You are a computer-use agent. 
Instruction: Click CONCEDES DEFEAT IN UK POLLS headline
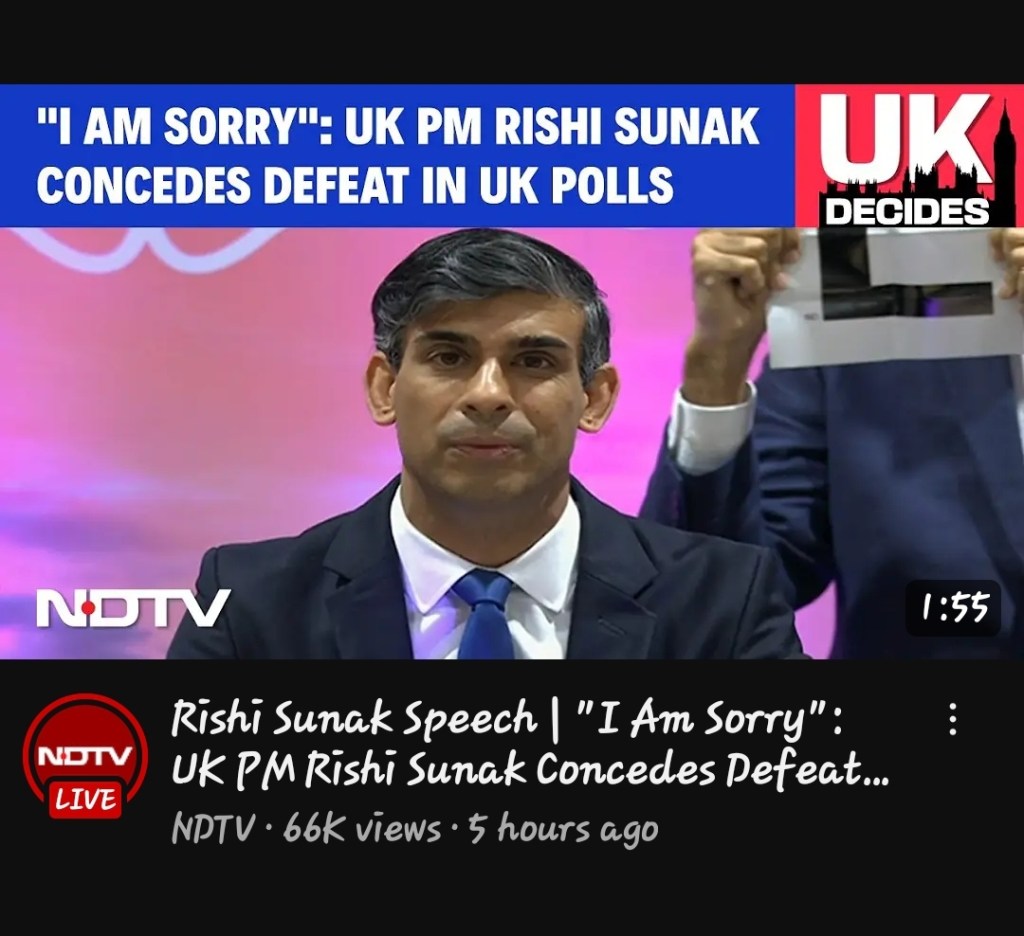[355, 184]
